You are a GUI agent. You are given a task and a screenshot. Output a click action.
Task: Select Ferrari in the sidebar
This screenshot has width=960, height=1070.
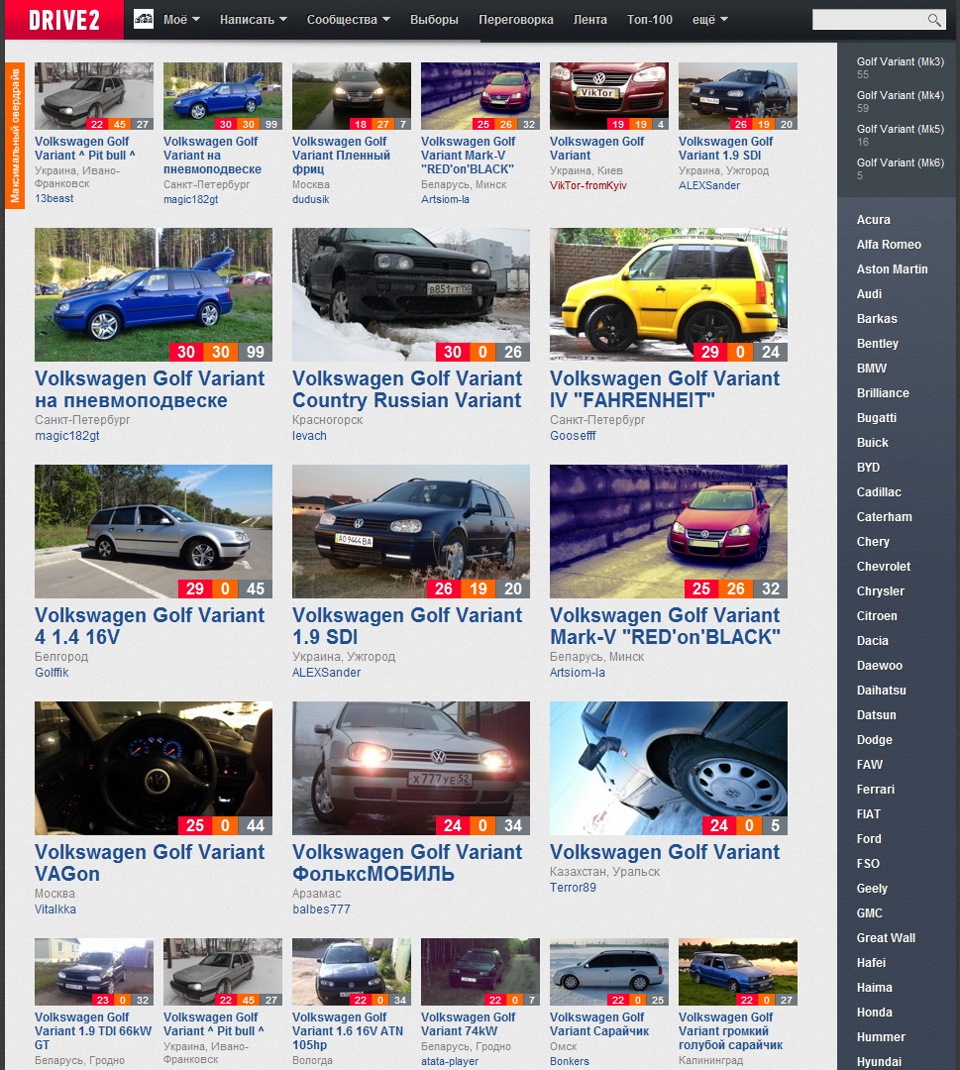pyautogui.click(x=875, y=789)
